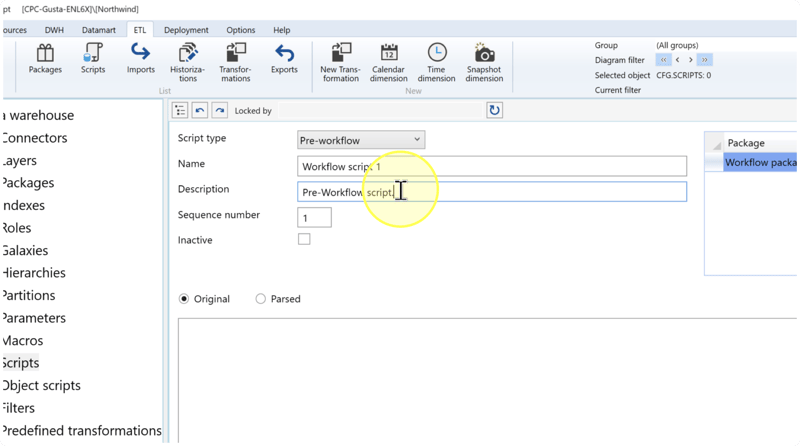Switch to the Datamart ribbon tab
Screen dimensions: 800x446
[x=98, y=30]
